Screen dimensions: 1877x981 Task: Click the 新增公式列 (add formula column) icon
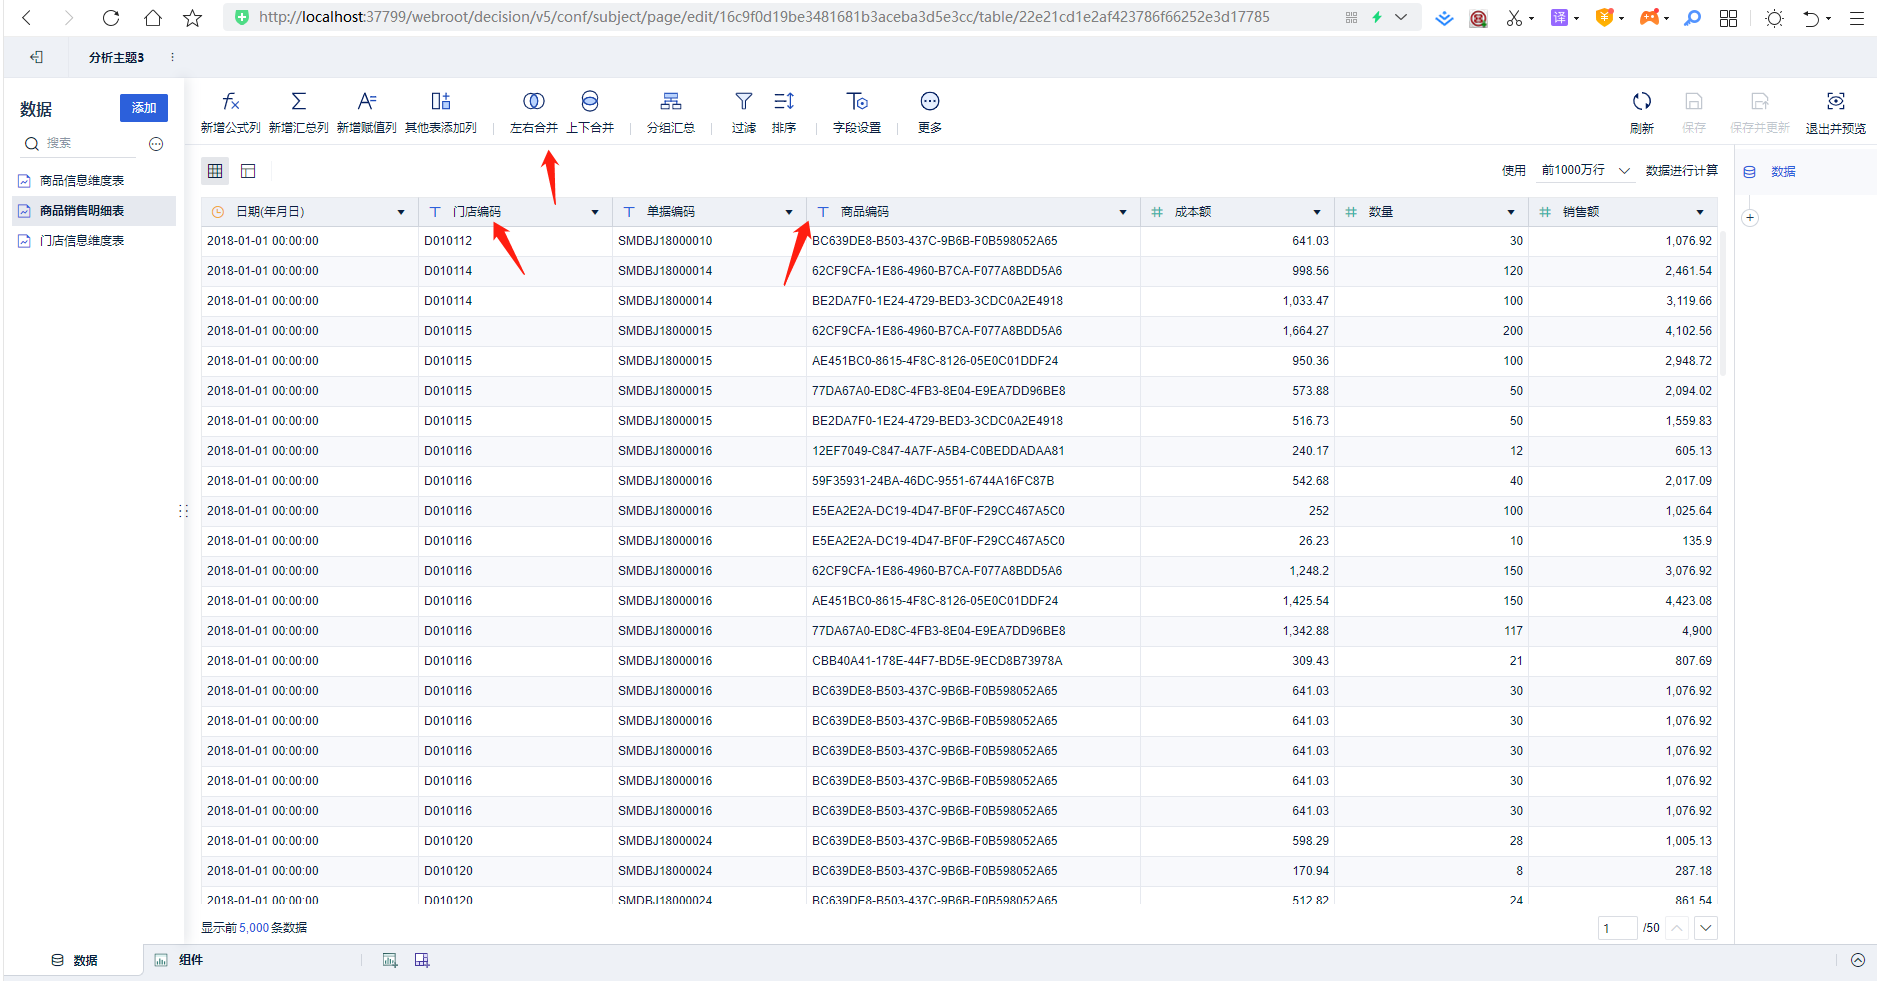pos(230,101)
